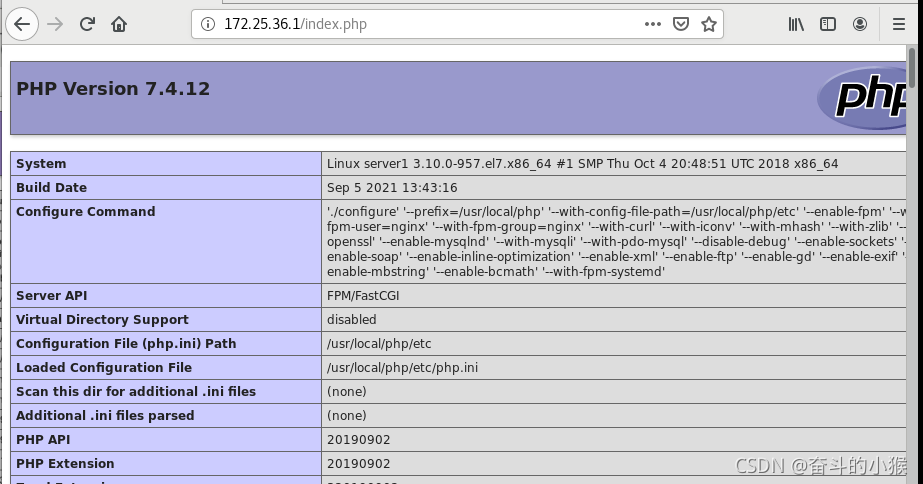Save page to Pocket
This screenshot has width=923, height=484.
[x=680, y=24]
